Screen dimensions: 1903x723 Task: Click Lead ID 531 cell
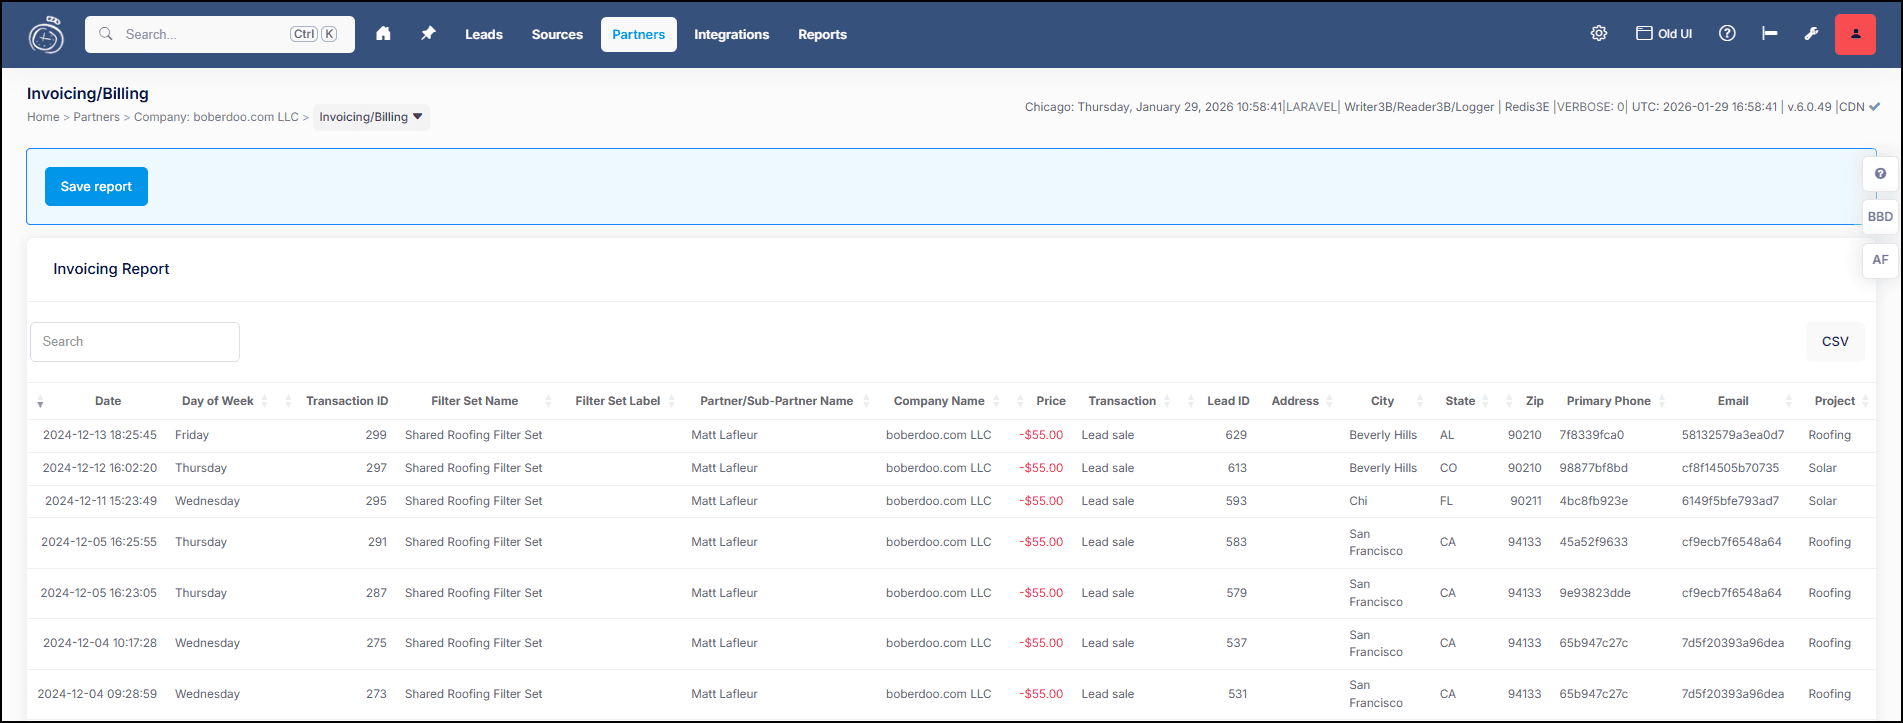(1237, 694)
